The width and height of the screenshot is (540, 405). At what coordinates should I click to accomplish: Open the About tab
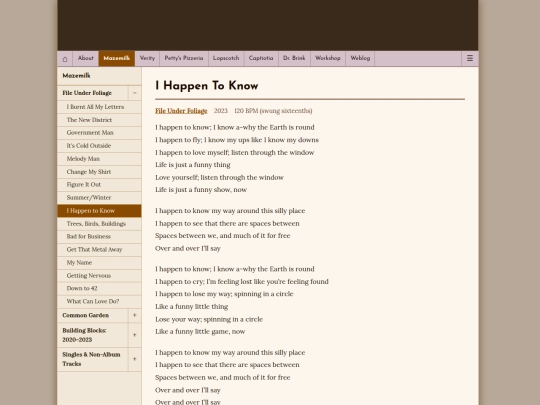[x=85, y=59]
